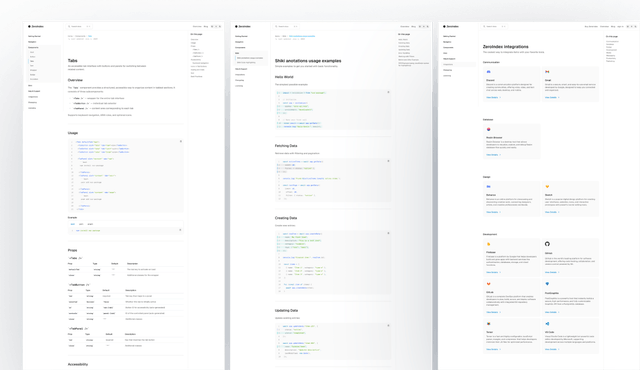Viewport: 640px width, 370px height.
Task: Click the GitLab fox logo icon
Action: click(x=489, y=284)
